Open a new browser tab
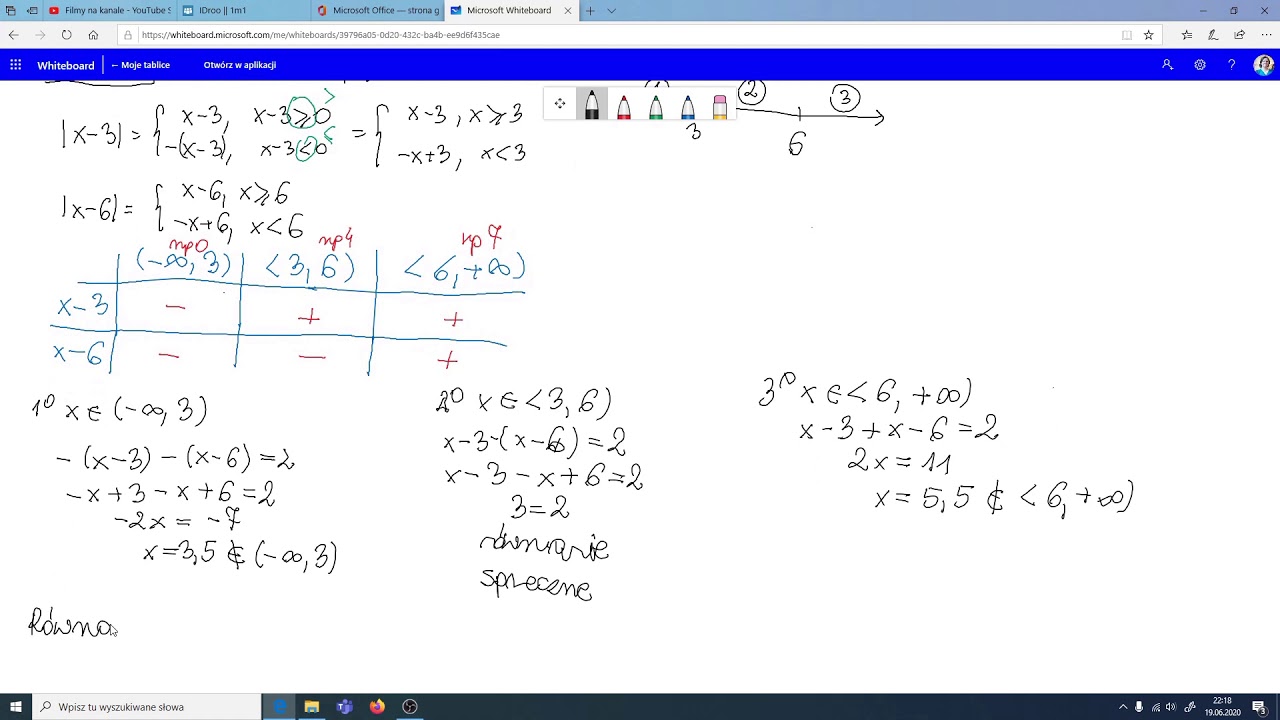The image size is (1280, 720). tap(590, 10)
